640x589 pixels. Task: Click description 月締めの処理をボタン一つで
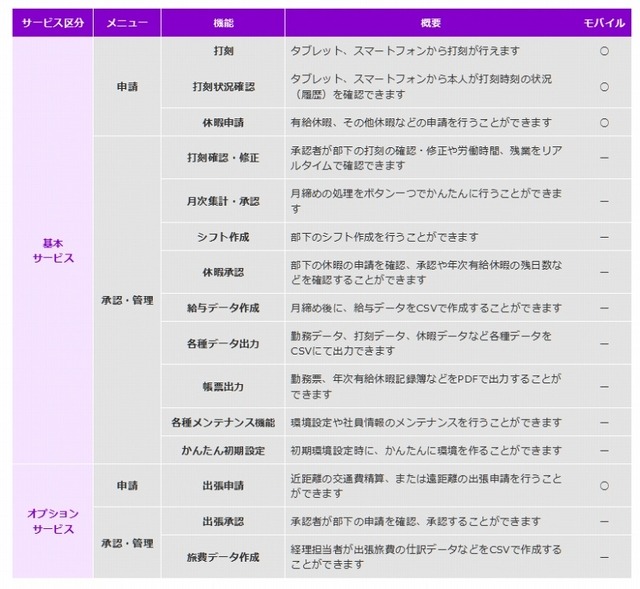[426, 201]
